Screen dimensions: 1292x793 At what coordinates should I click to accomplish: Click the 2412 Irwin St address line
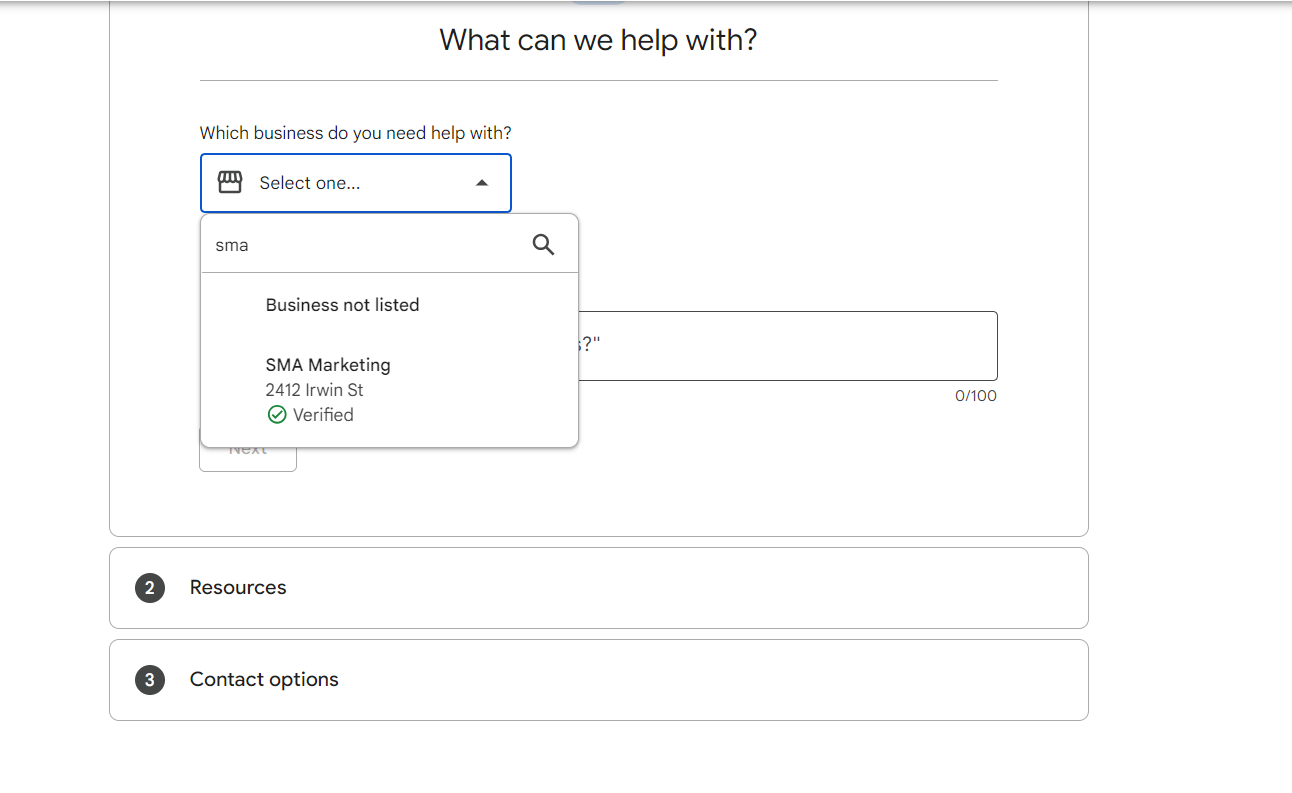coord(314,390)
